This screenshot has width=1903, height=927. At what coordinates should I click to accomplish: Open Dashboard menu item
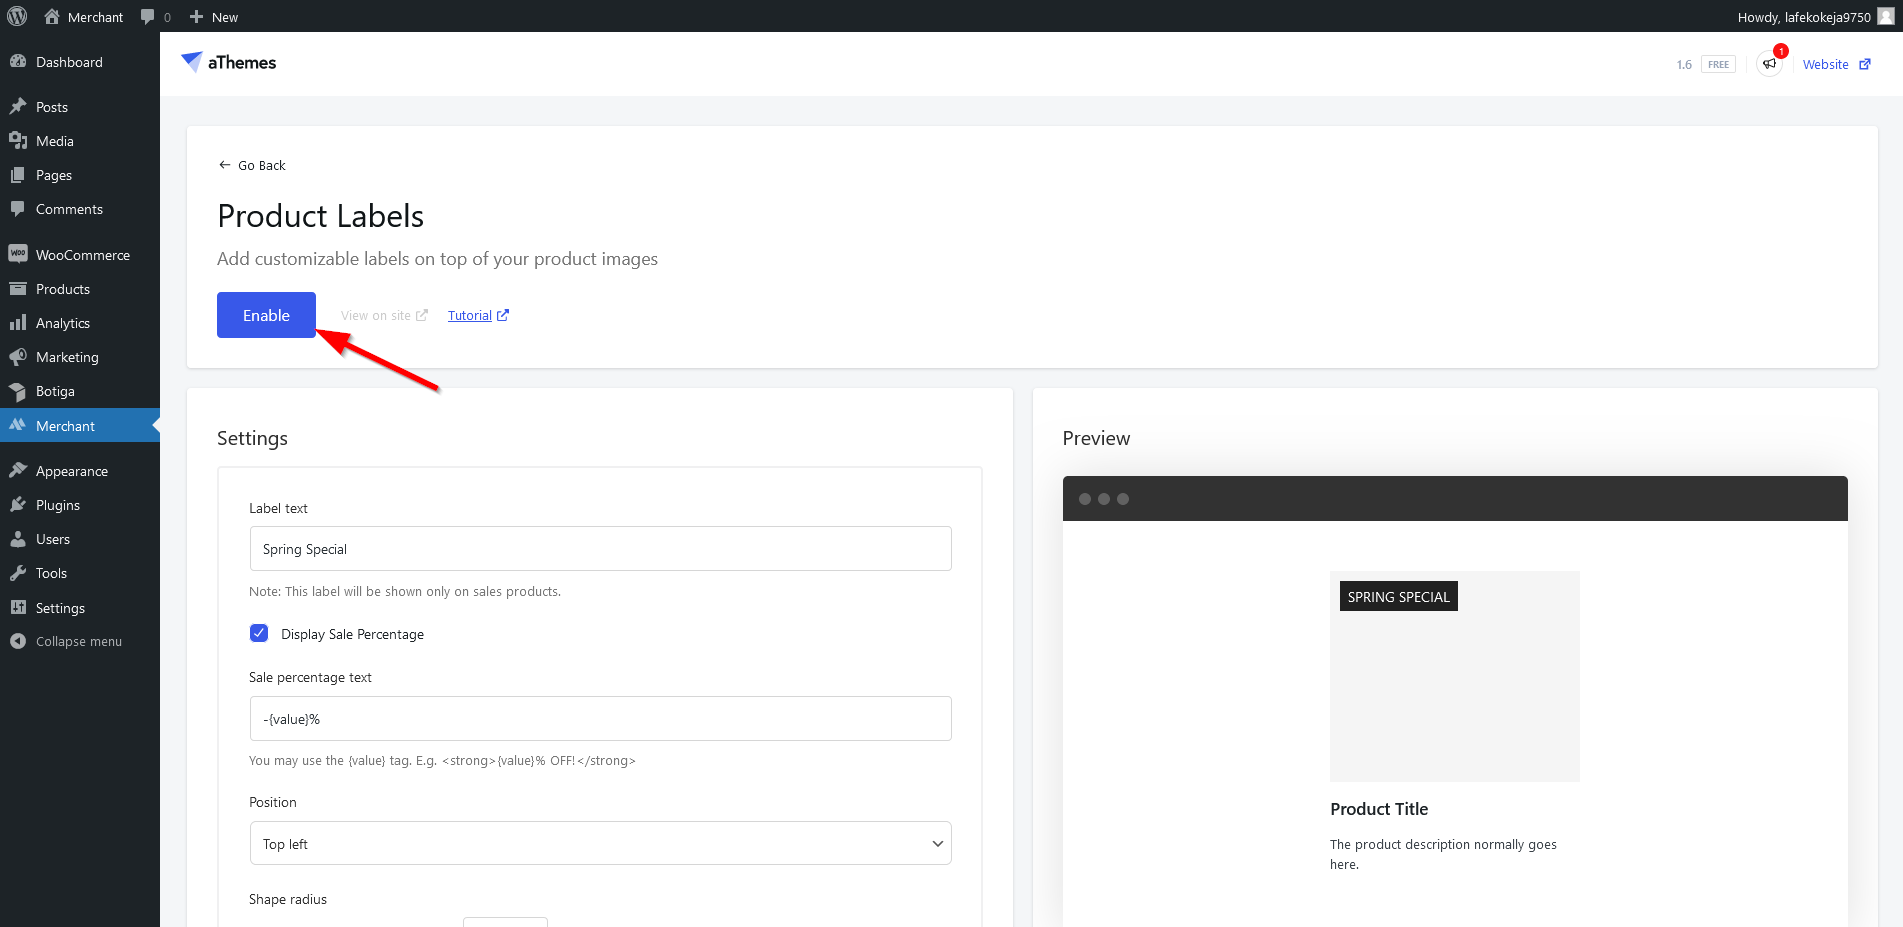pyautogui.click(x=80, y=62)
